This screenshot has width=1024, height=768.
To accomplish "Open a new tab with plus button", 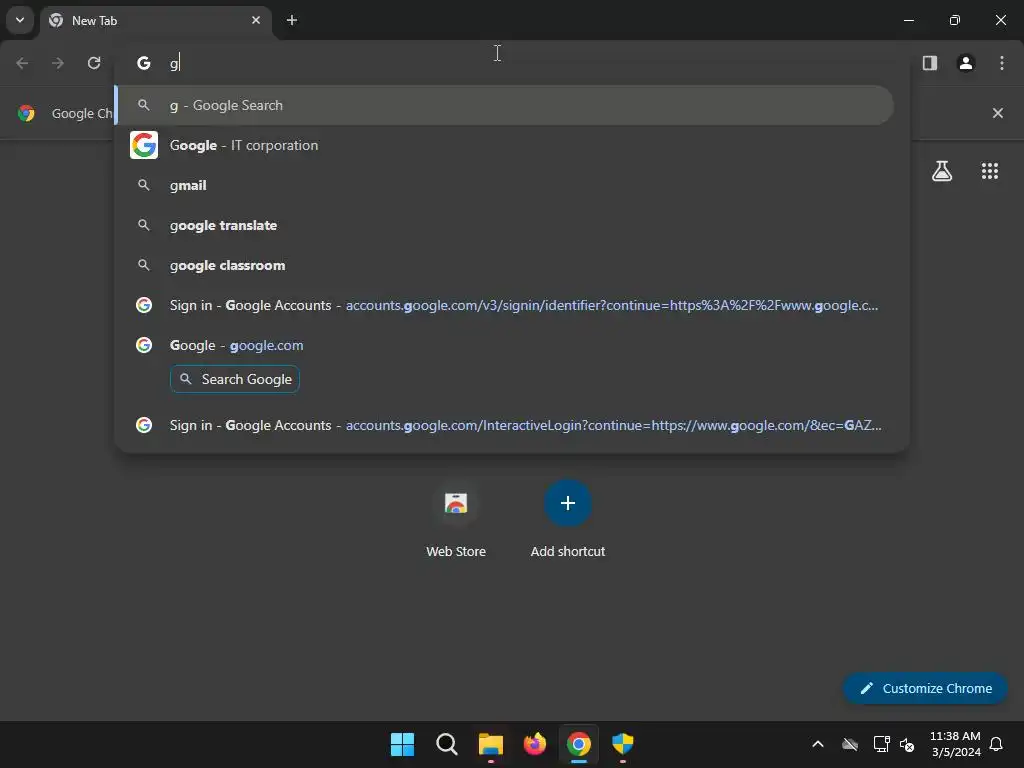I will [292, 20].
